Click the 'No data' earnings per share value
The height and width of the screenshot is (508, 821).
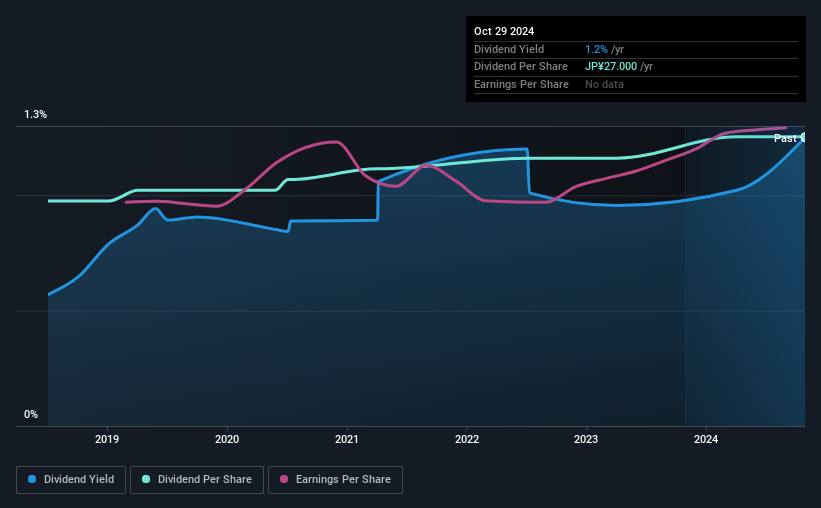coord(604,84)
